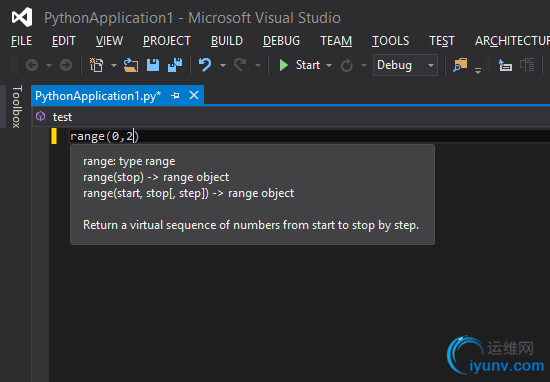550x382 pixels.
Task: Toggle the pin on the PythonApplication1.py tab
Action: pyautogui.click(x=175, y=95)
